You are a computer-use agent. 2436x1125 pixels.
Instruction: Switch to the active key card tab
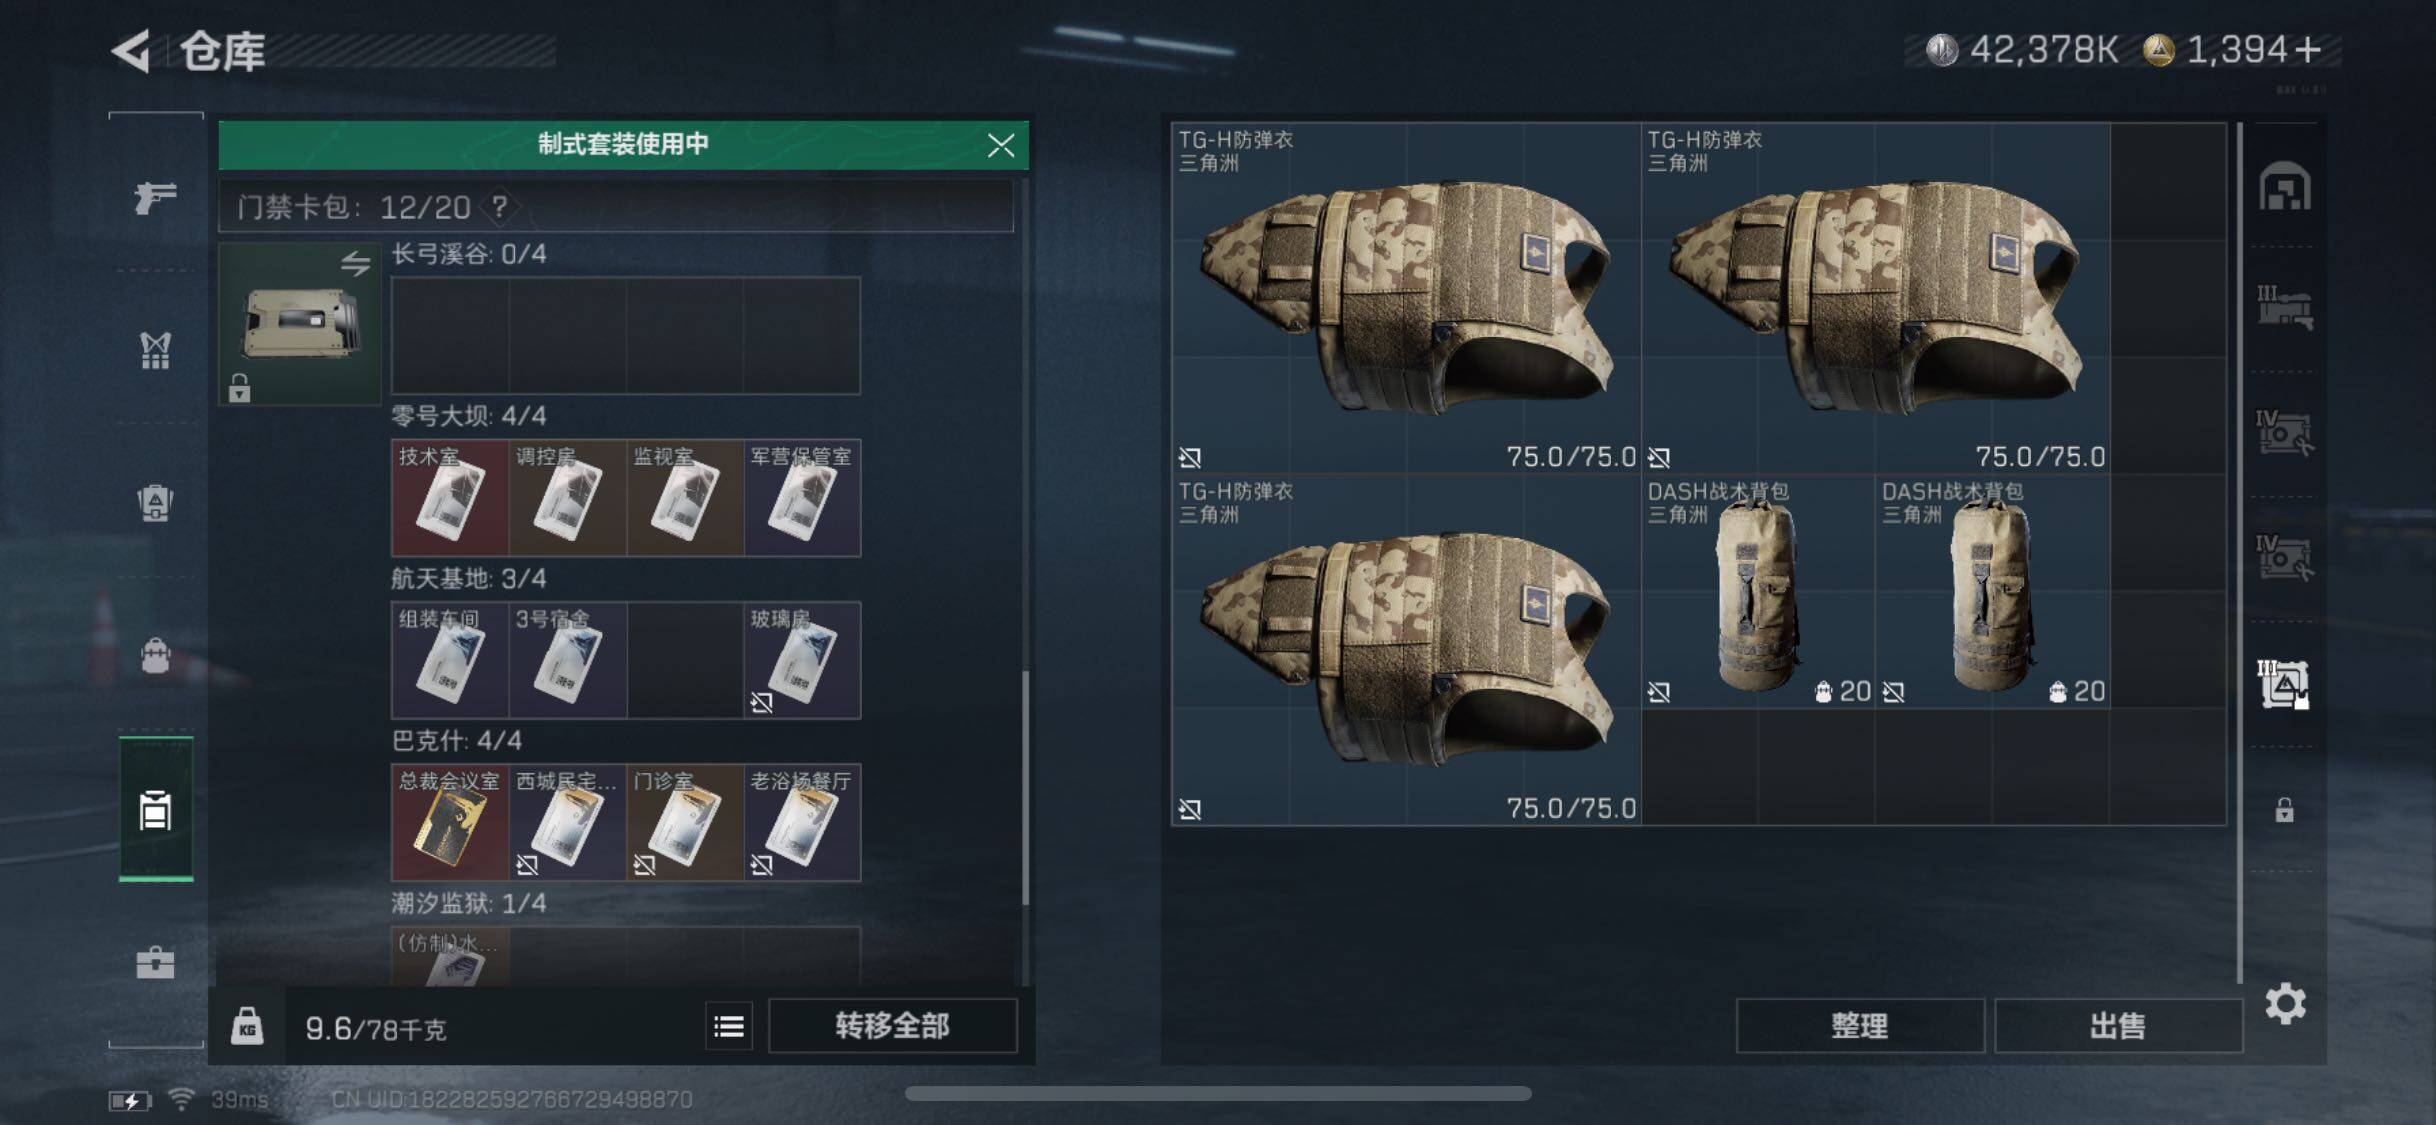click(156, 809)
